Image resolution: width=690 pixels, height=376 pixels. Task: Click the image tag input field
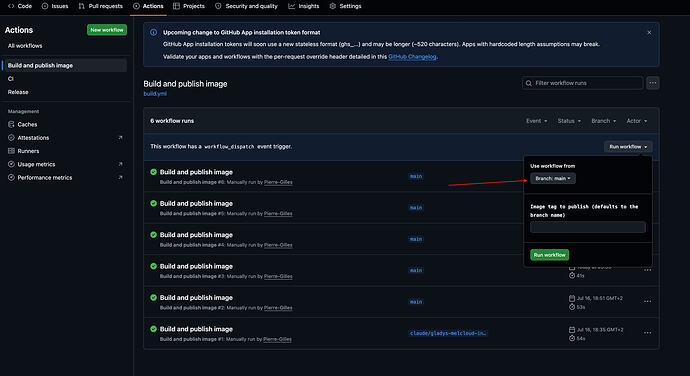[x=588, y=227]
